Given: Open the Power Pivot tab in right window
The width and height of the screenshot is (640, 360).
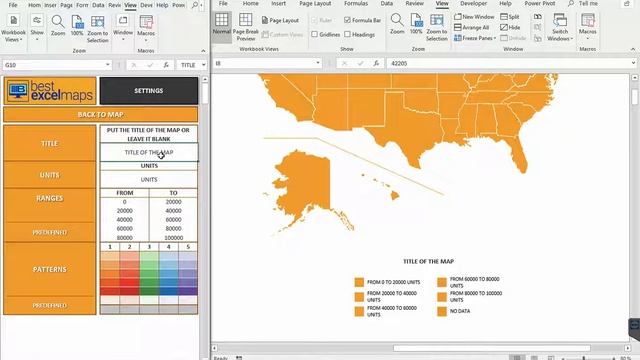Looking at the screenshot, I should click(x=540, y=4).
